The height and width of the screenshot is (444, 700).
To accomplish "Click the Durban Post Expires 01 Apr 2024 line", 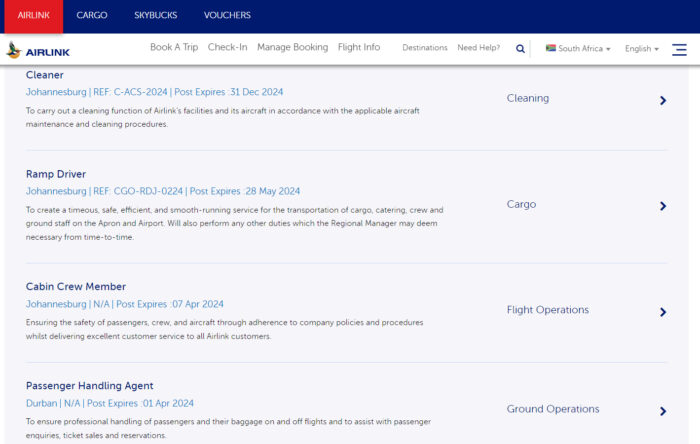I will coord(110,403).
